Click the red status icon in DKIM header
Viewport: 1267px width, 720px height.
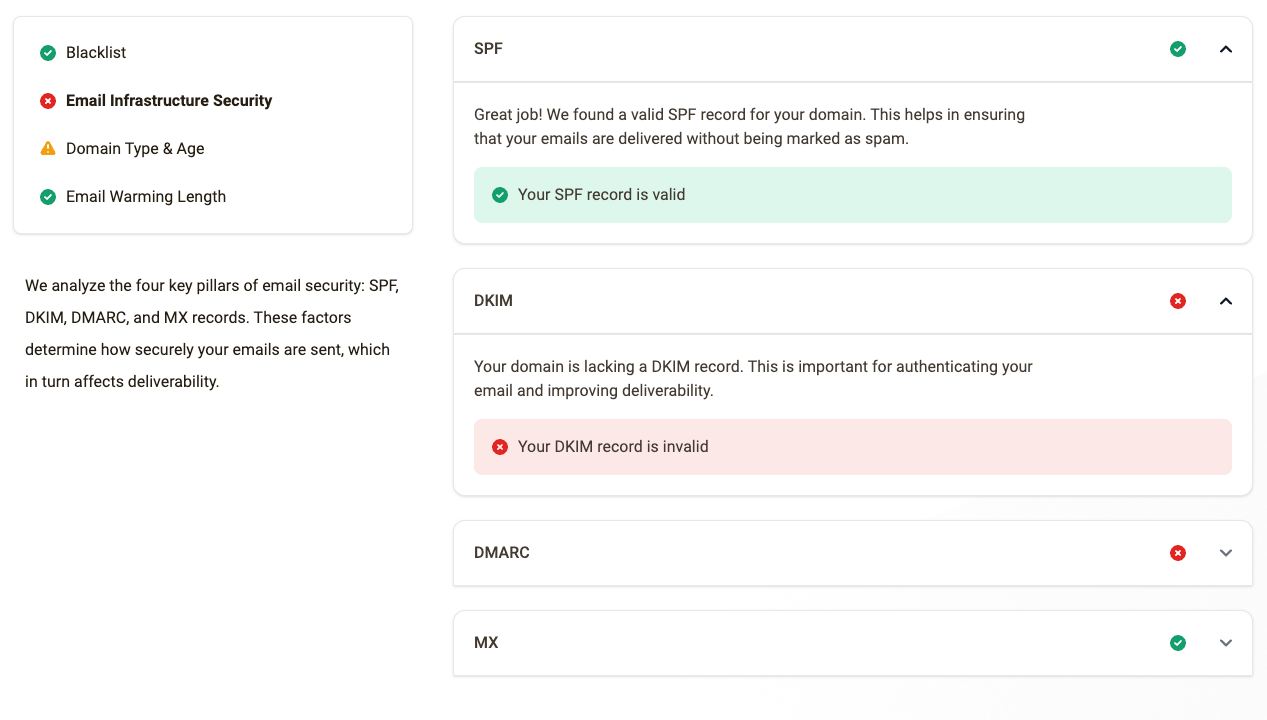1178,301
